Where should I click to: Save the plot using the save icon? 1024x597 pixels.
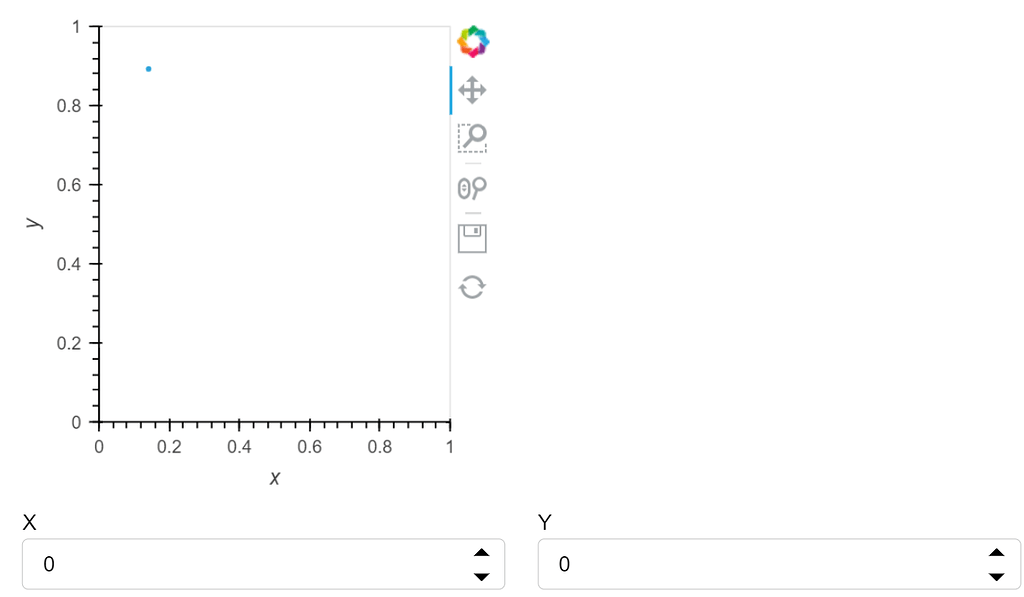coord(471,238)
